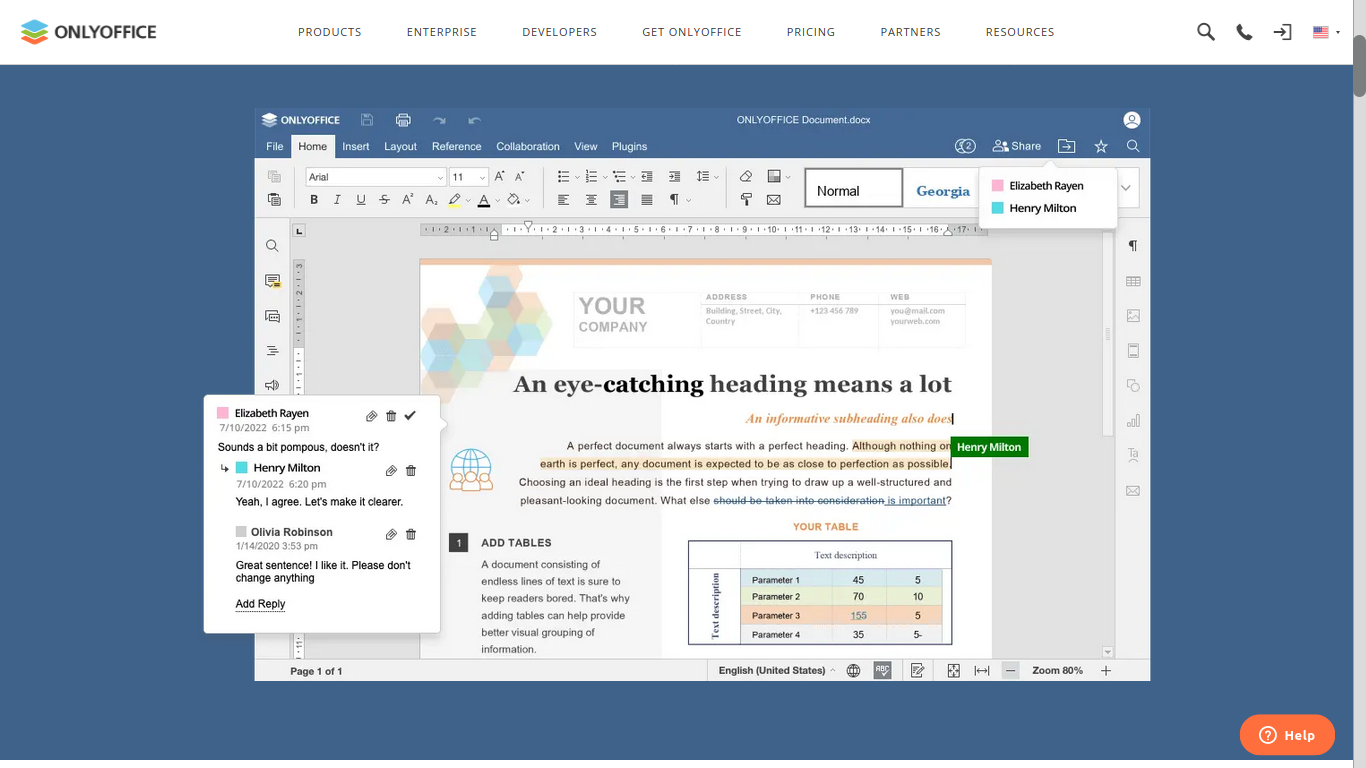Click the Redo arrow in the editor header
Screen dimensions: 1366x768
(439, 120)
